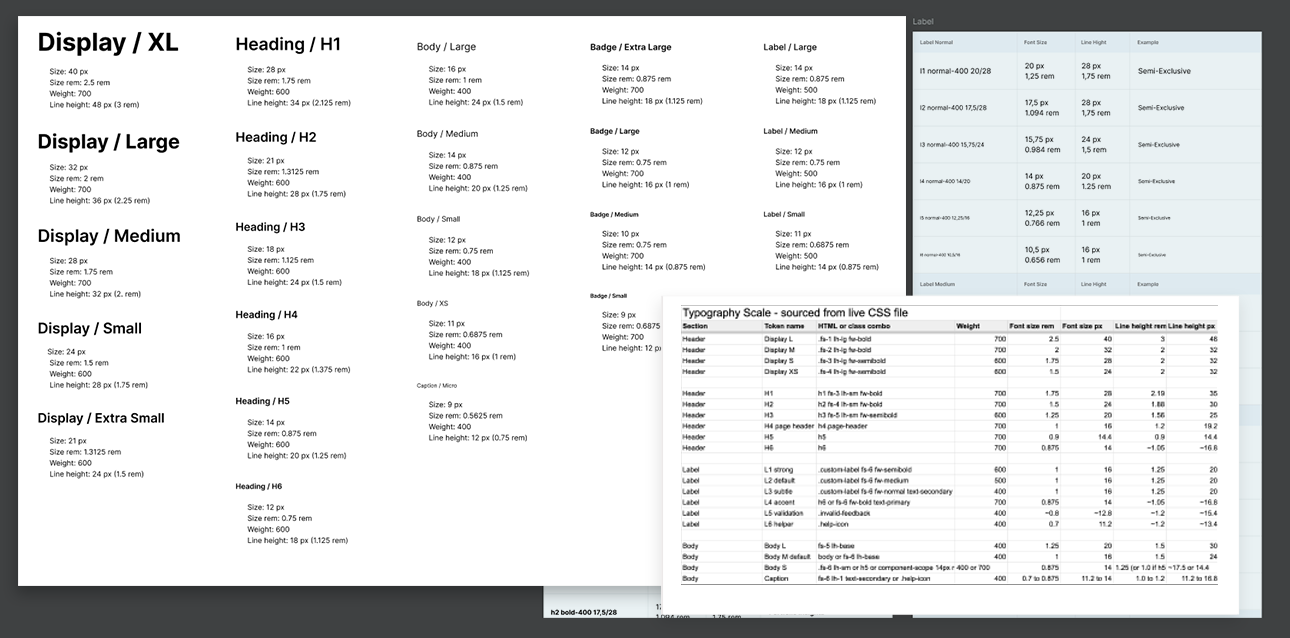
Task: Select the "Heading / H5" title
Action: click(262, 401)
